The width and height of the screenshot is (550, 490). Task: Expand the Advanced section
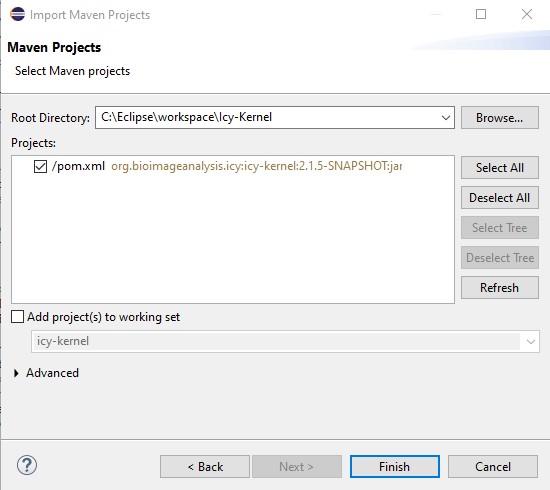tap(16, 373)
